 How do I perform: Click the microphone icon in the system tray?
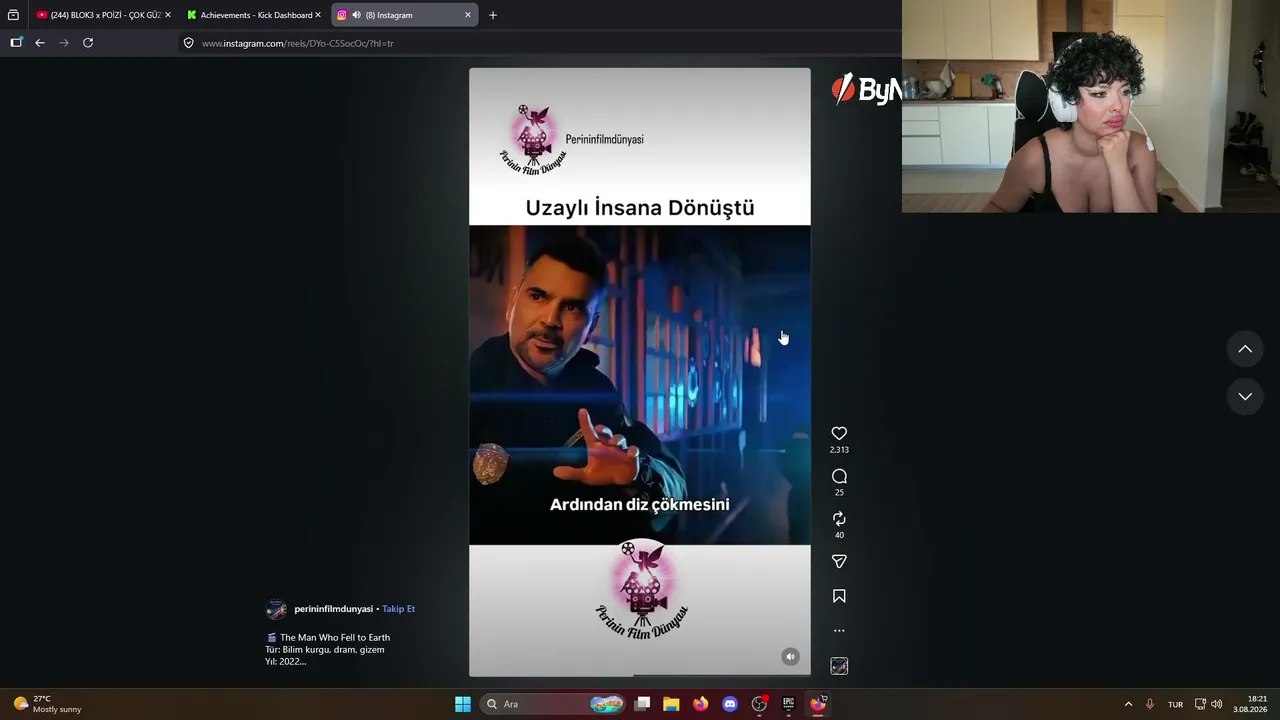[1150, 704]
